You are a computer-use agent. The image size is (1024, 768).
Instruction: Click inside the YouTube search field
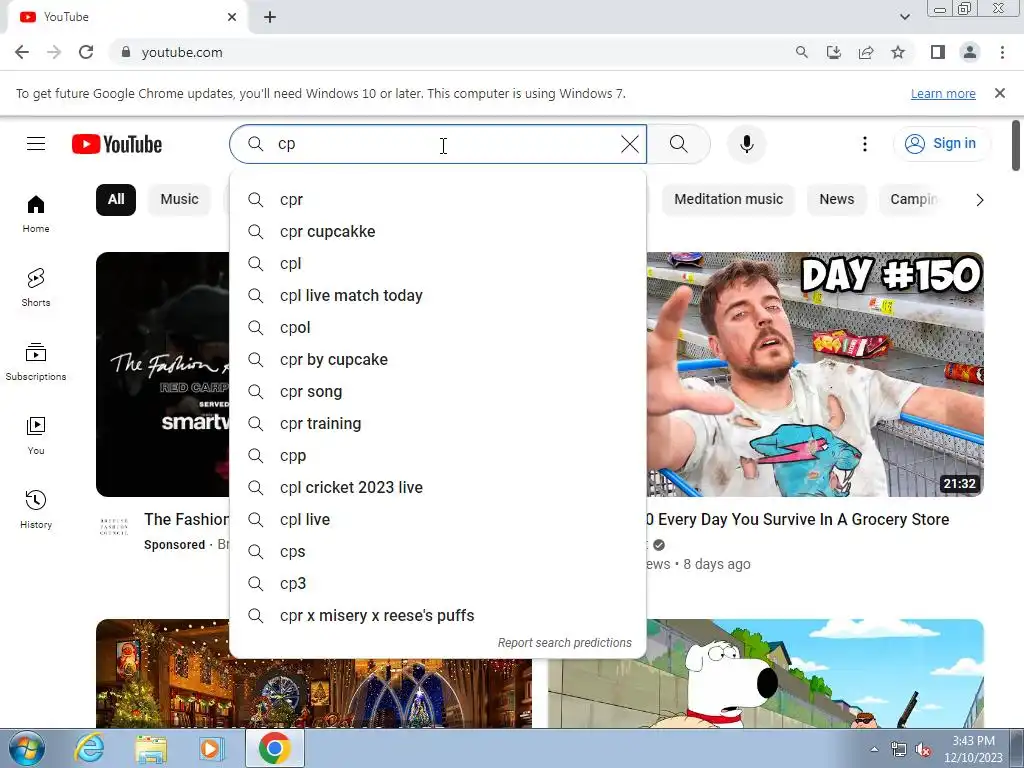tap(438, 144)
